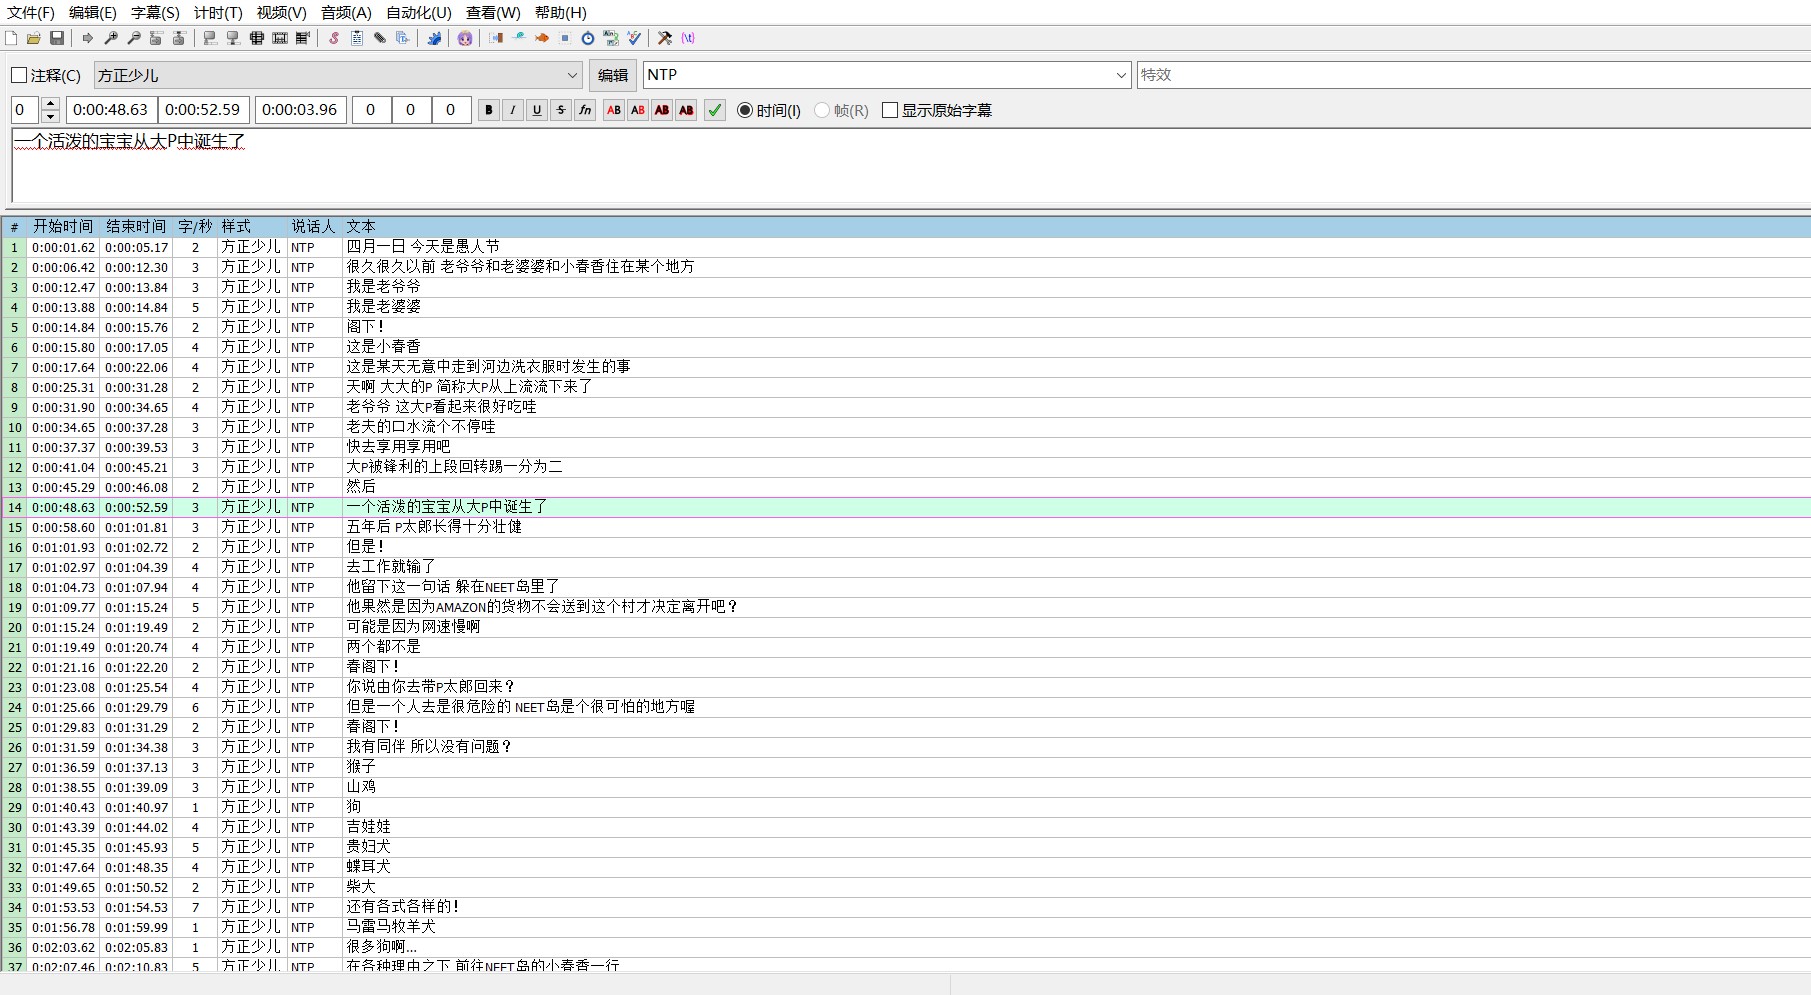This screenshot has width=1811, height=995.
Task: Open the 视频(V) menu
Action: tap(281, 13)
